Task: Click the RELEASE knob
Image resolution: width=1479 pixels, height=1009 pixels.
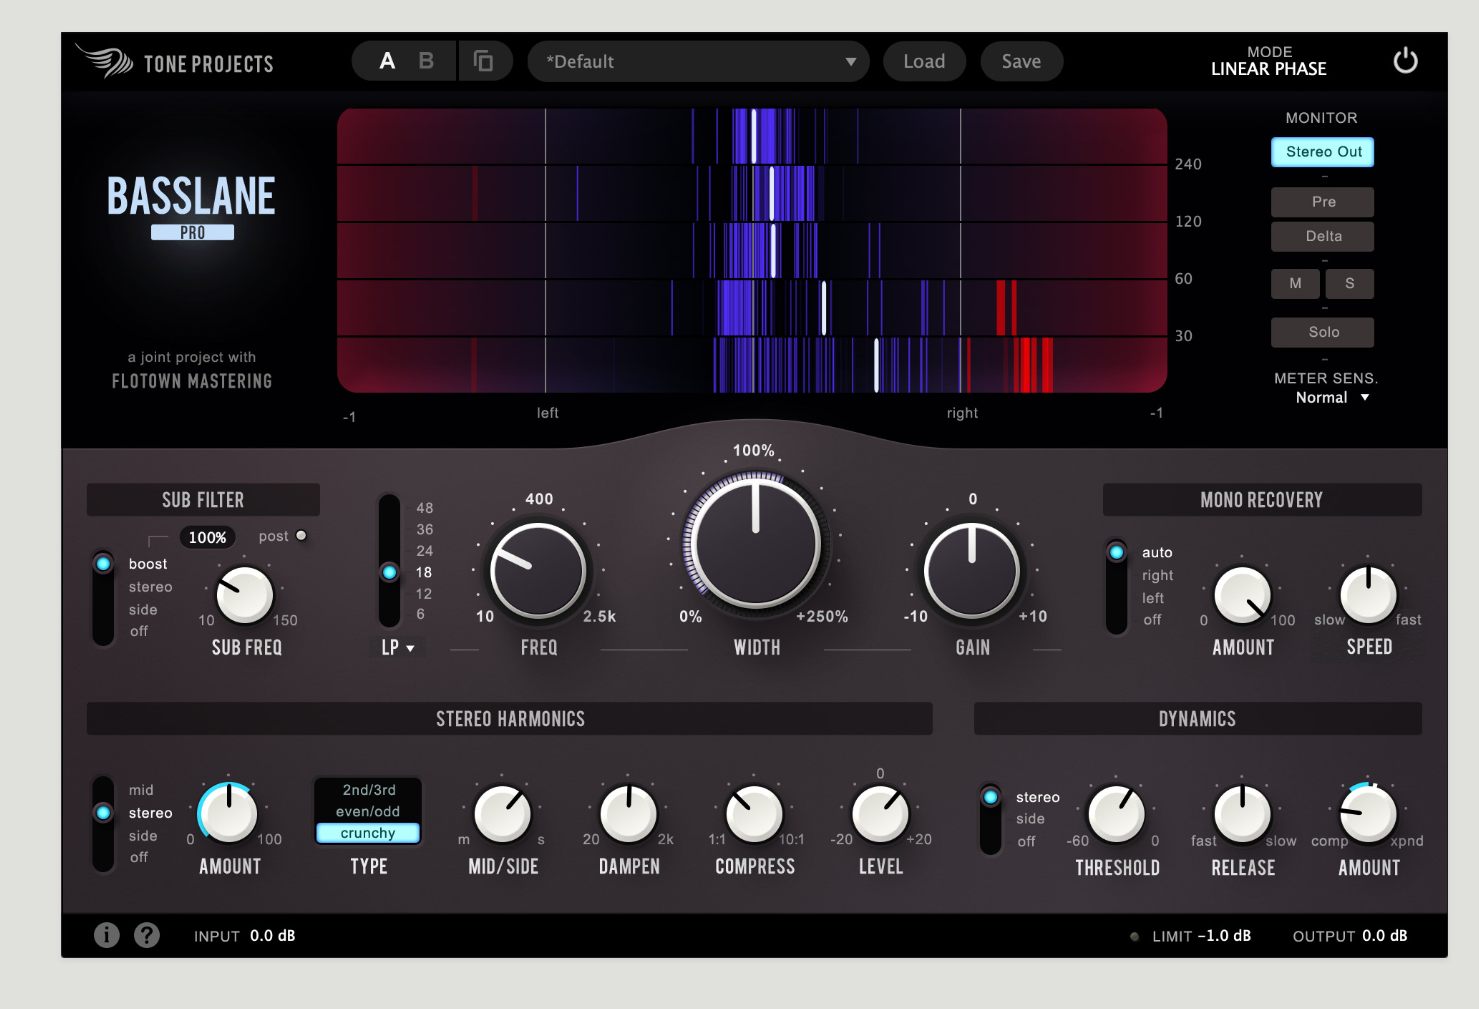Action: [1242, 814]
